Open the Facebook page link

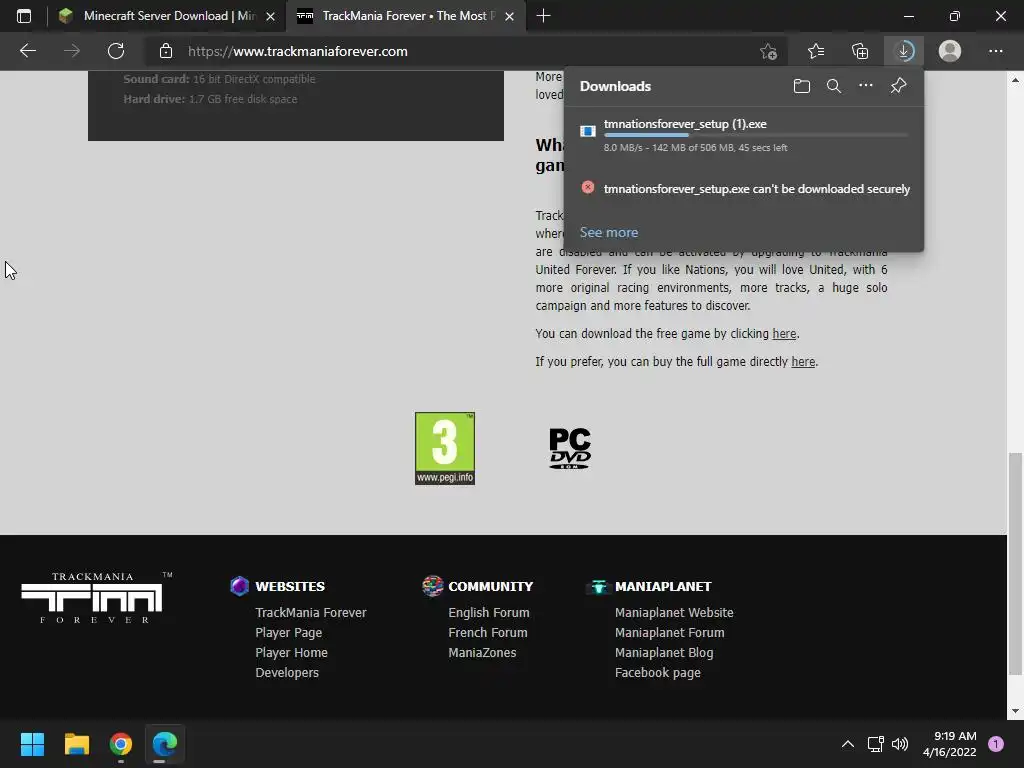click(658, 673)
